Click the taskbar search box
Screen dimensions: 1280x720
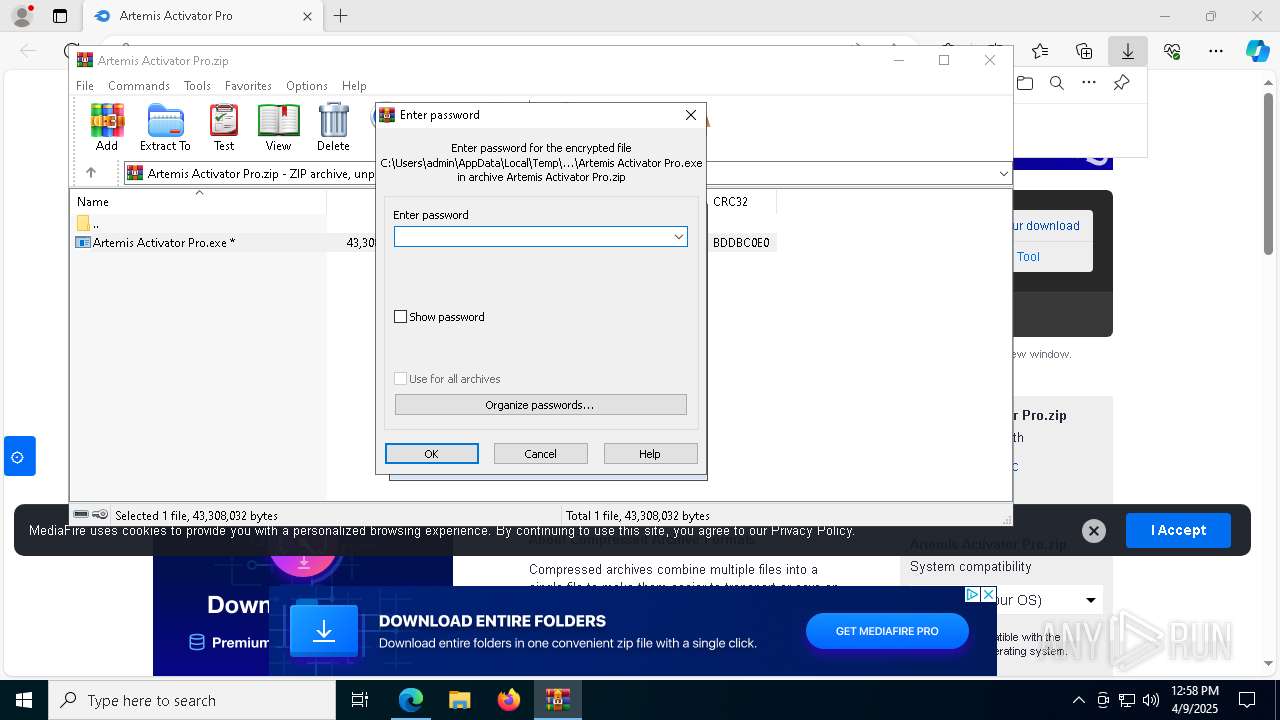(191, 700)
